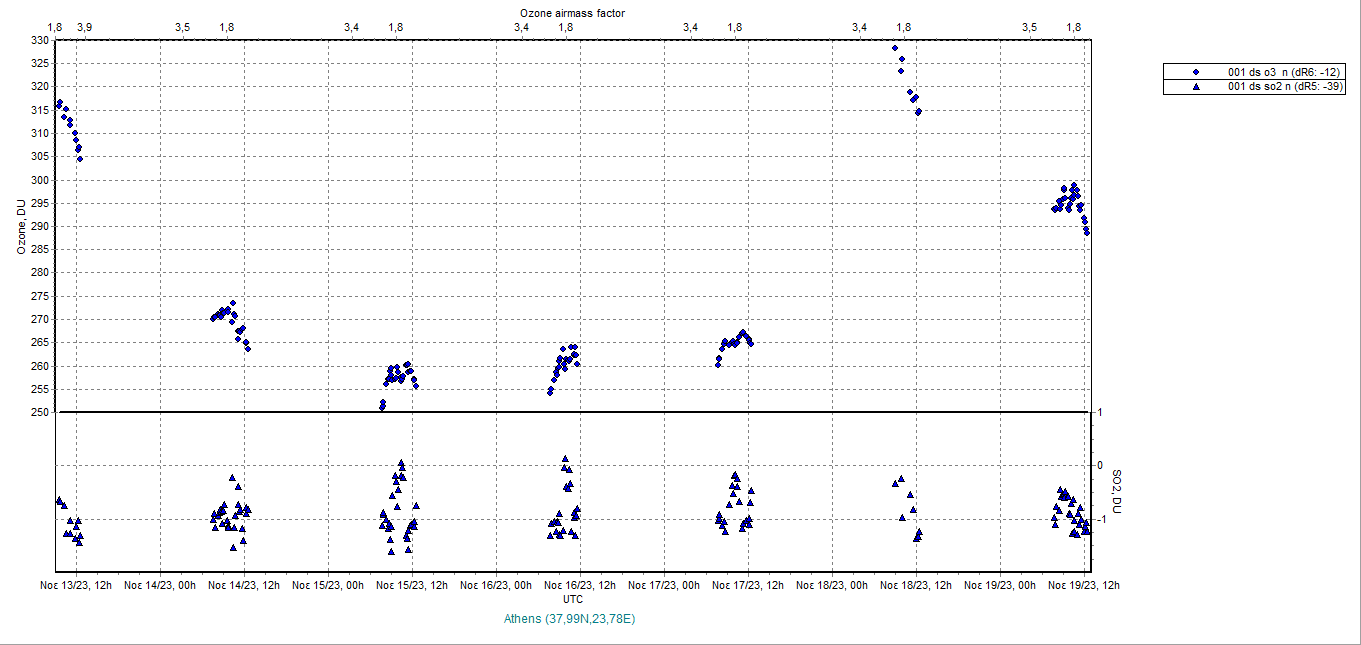The height and width of the screenshot is (645, 1361).
Task: Click the ozone diamond marker in the legend
Action: coord(1196,72)
